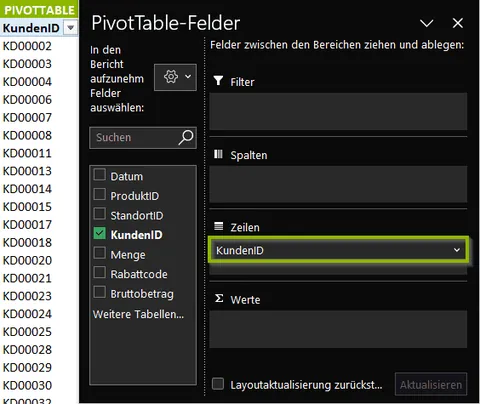Click the empty Filter drop area

pos(338,112)
